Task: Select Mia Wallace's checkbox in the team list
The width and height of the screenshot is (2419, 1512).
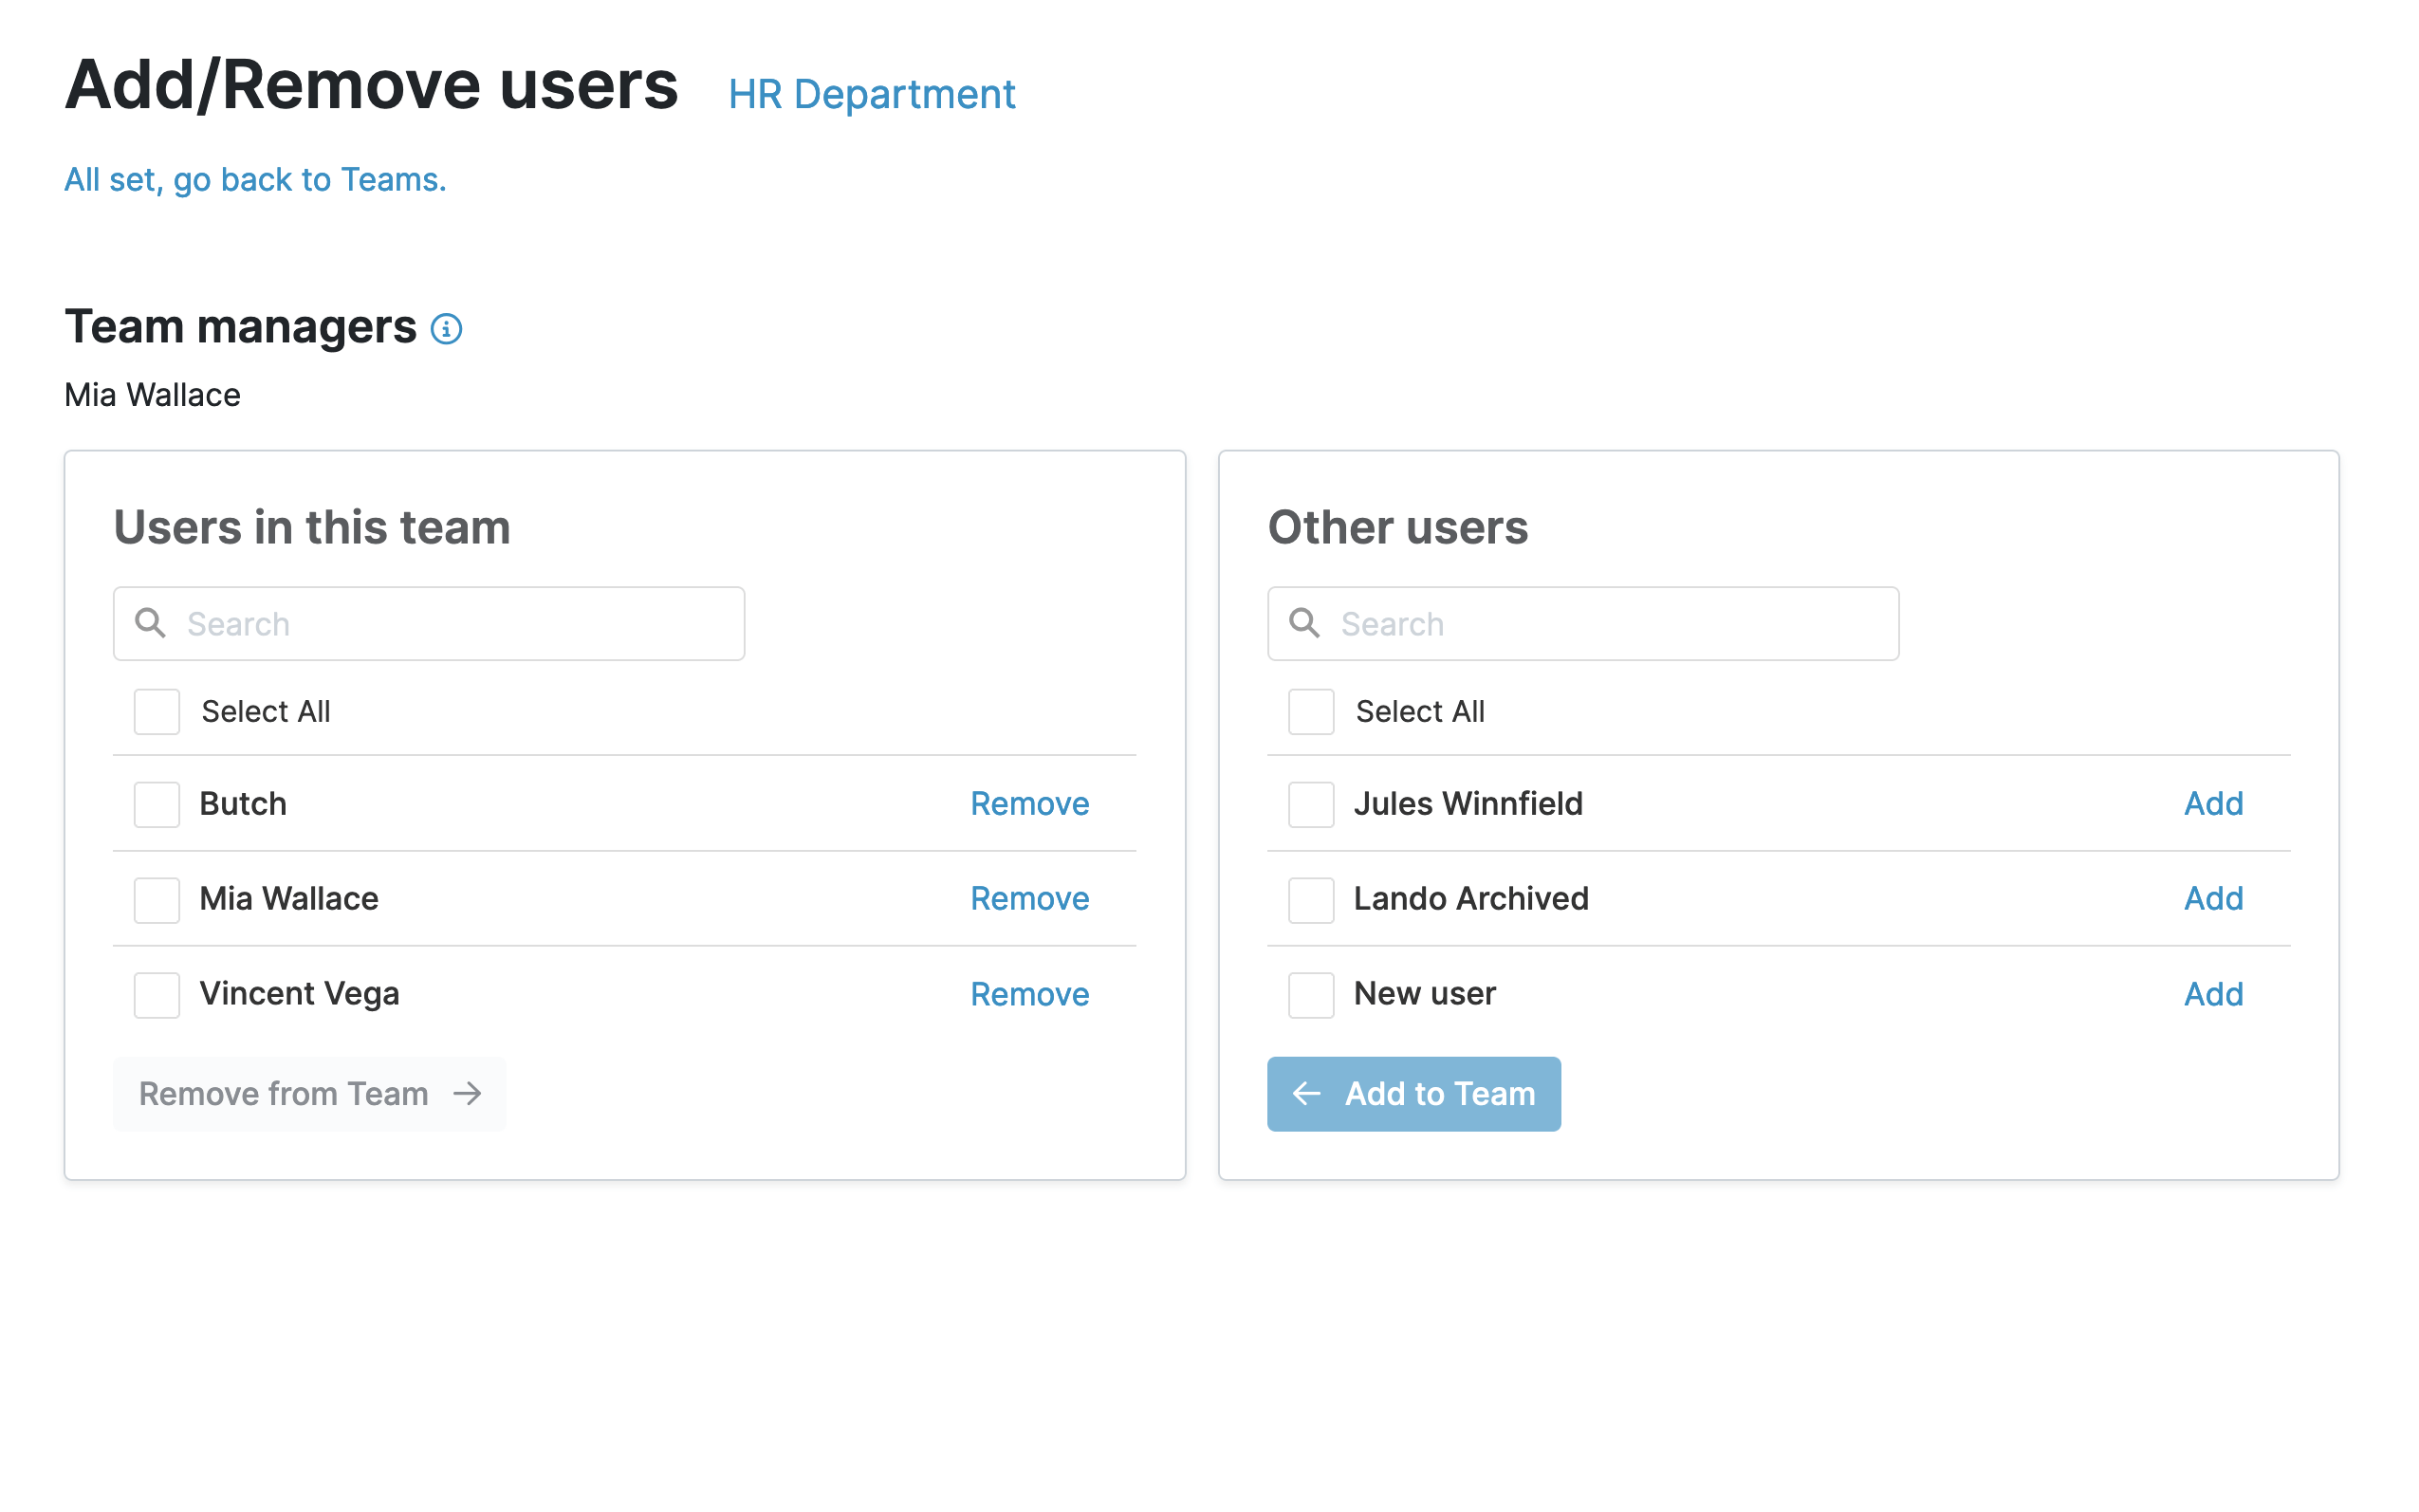Action: click(x=157, y=899)
